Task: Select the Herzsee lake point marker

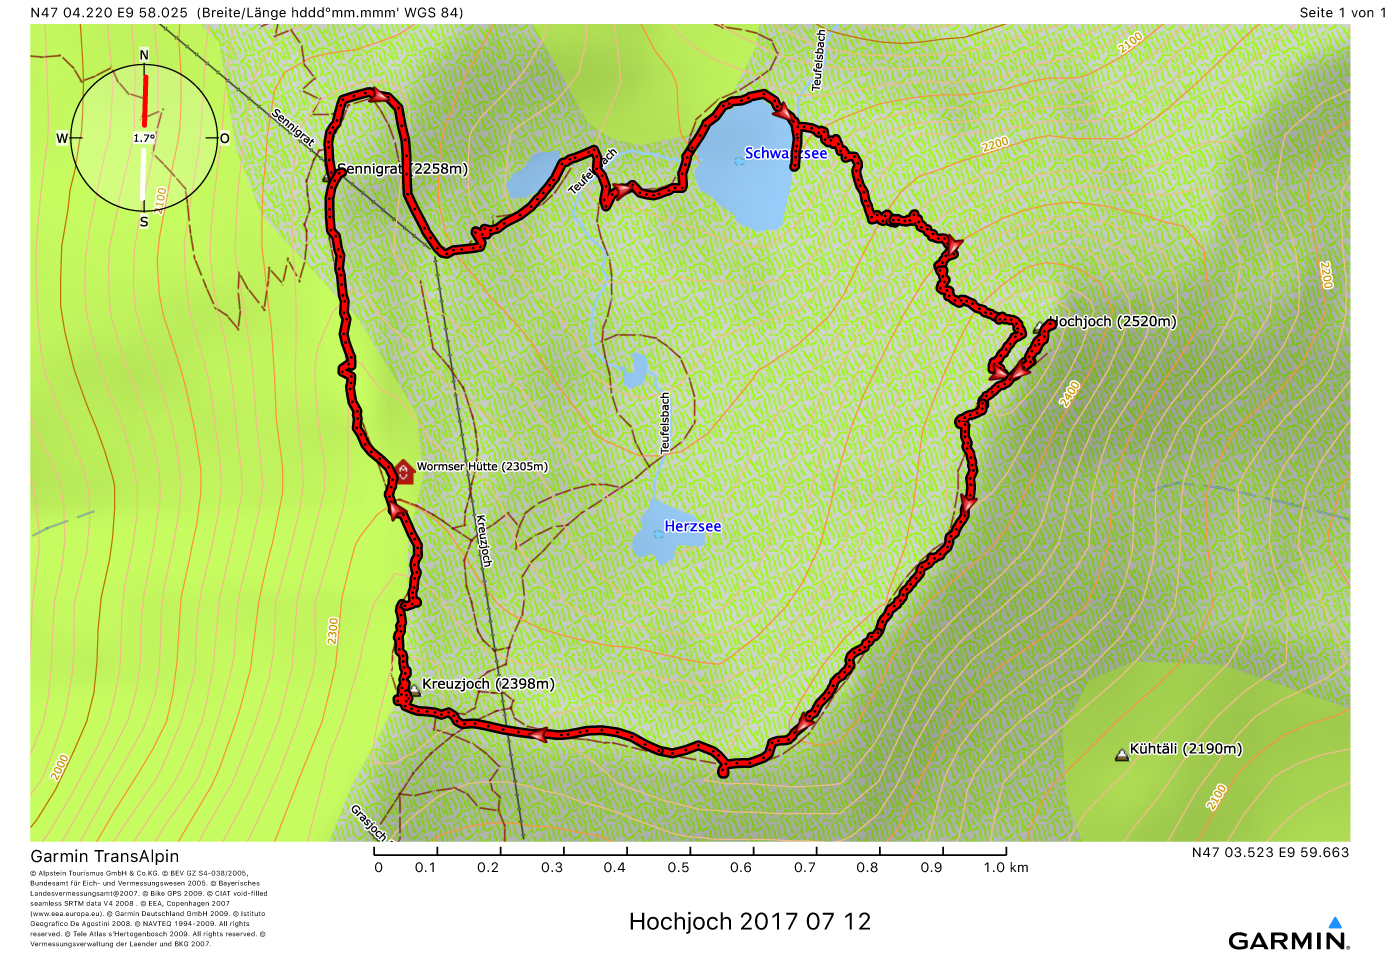Action: click(658, 534)
